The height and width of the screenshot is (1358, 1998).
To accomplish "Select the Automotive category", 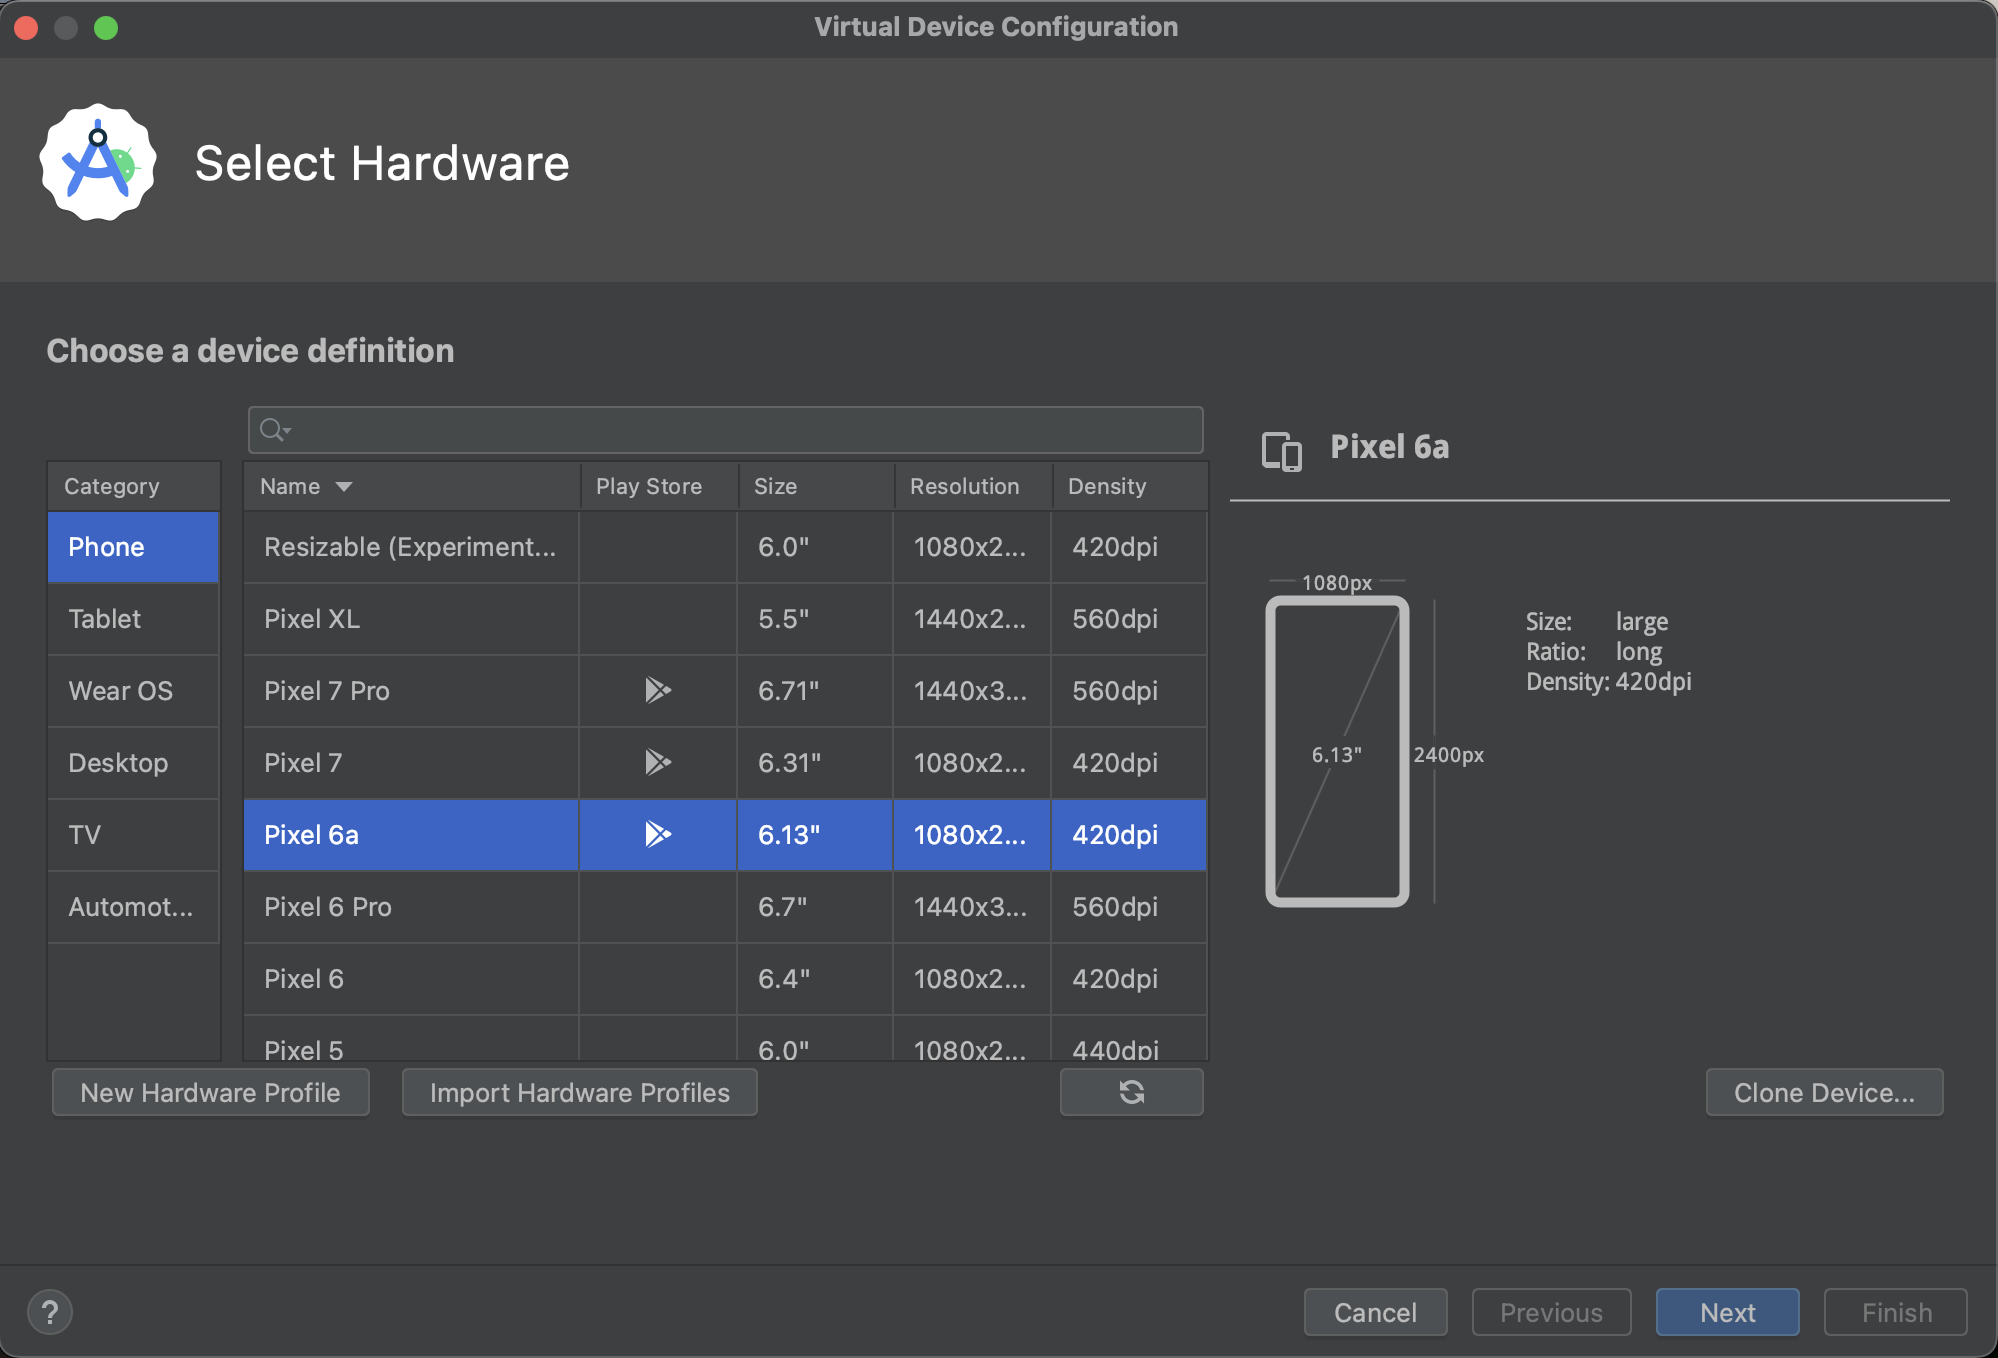I will [132, 907].
